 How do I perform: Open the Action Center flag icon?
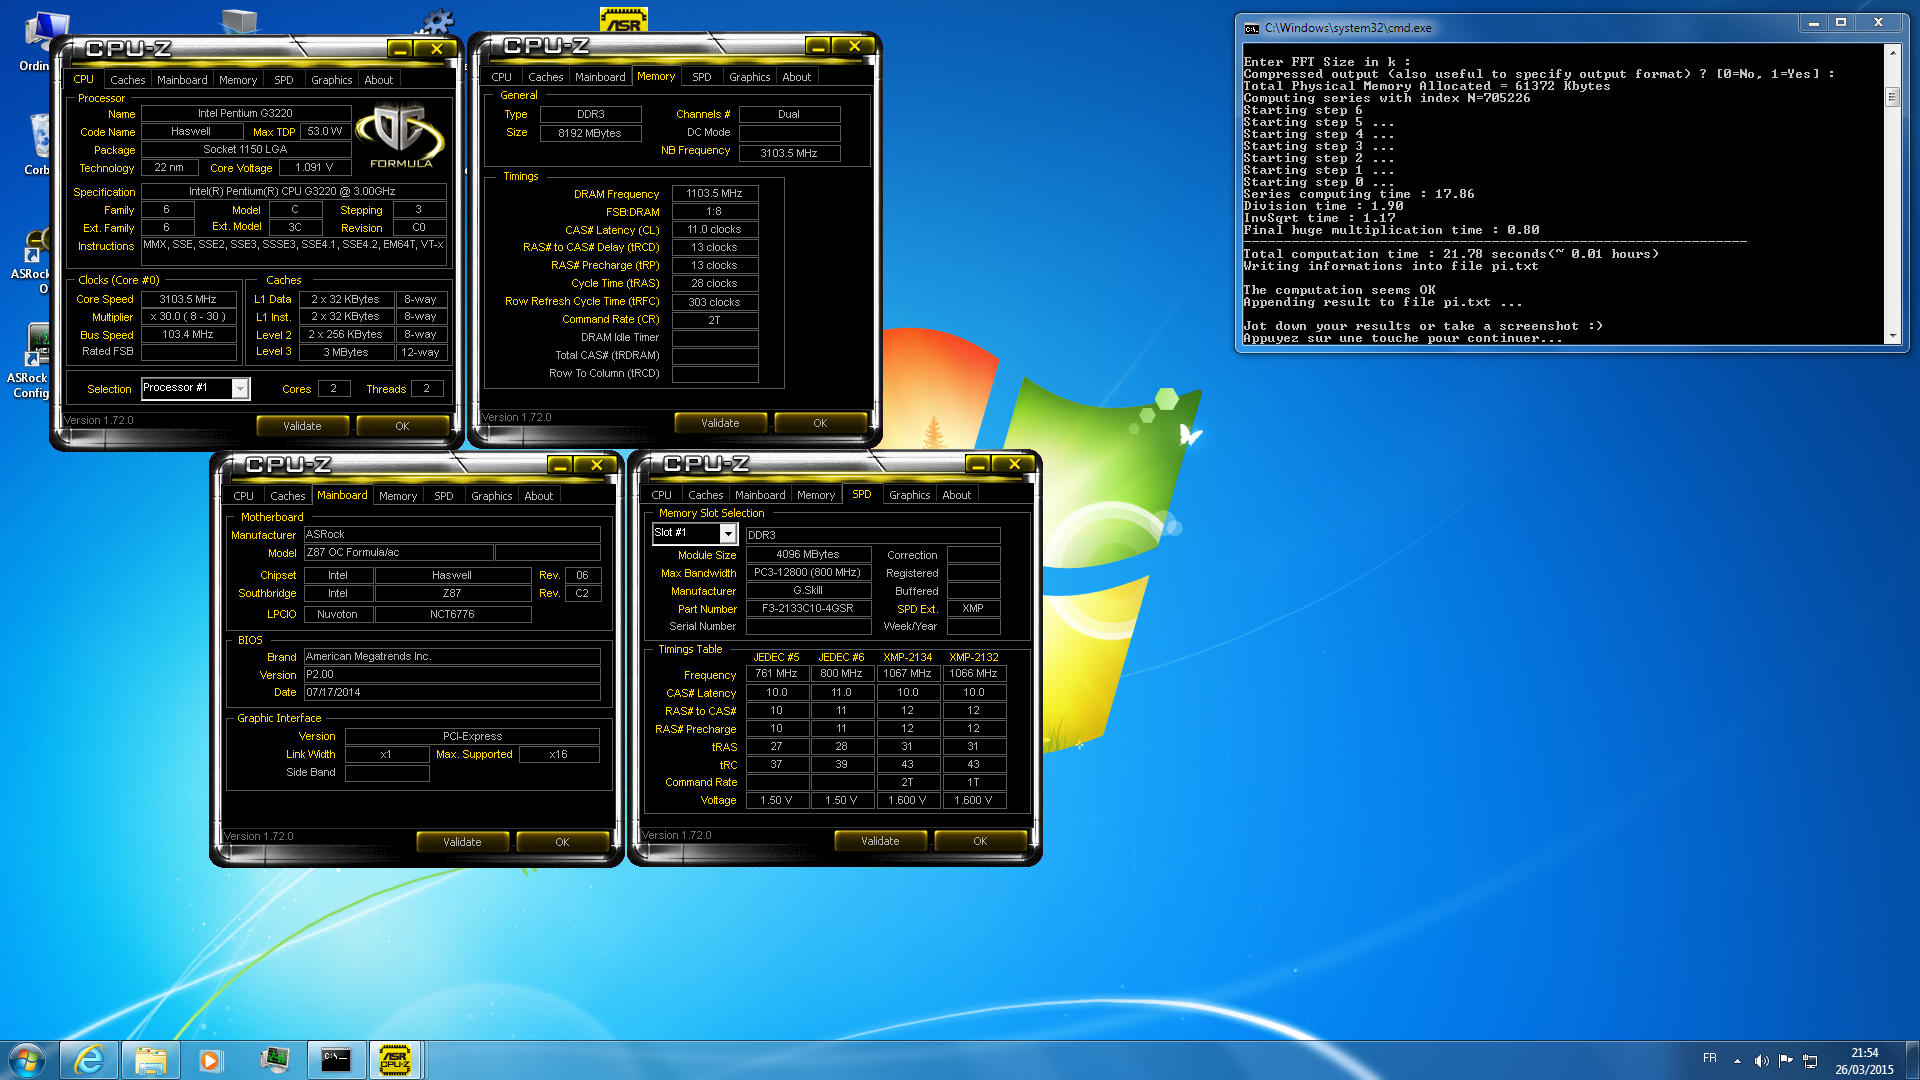click(x=1785, y=1060)
